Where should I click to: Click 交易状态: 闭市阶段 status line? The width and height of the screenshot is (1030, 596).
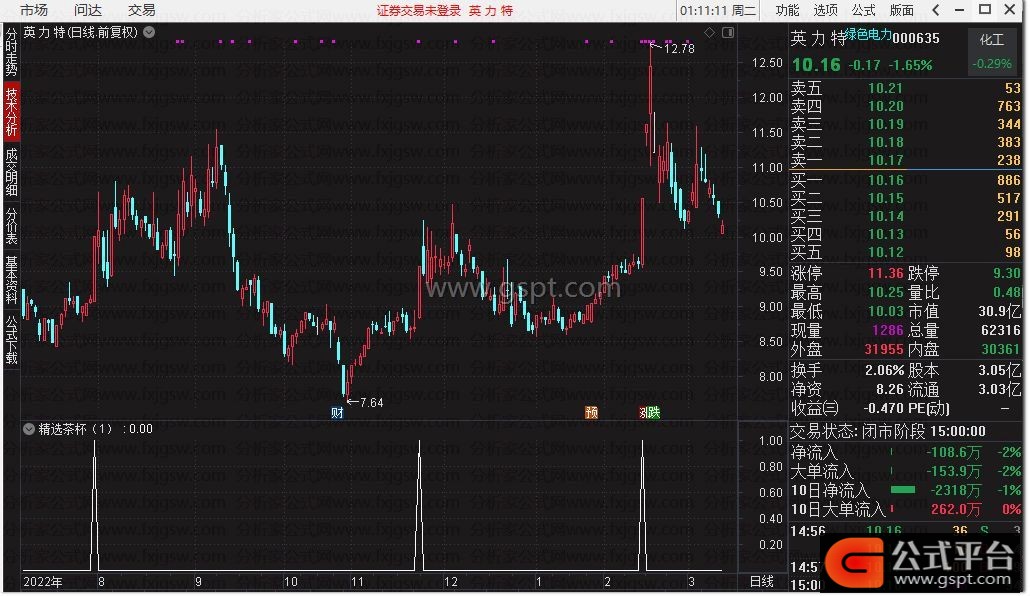point(887,432)
